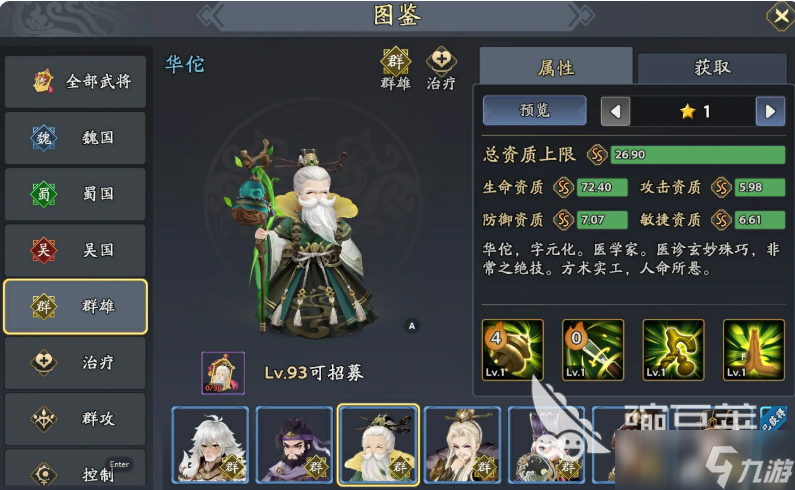Select the second skill icon with number 0

[x=593, y=349]
